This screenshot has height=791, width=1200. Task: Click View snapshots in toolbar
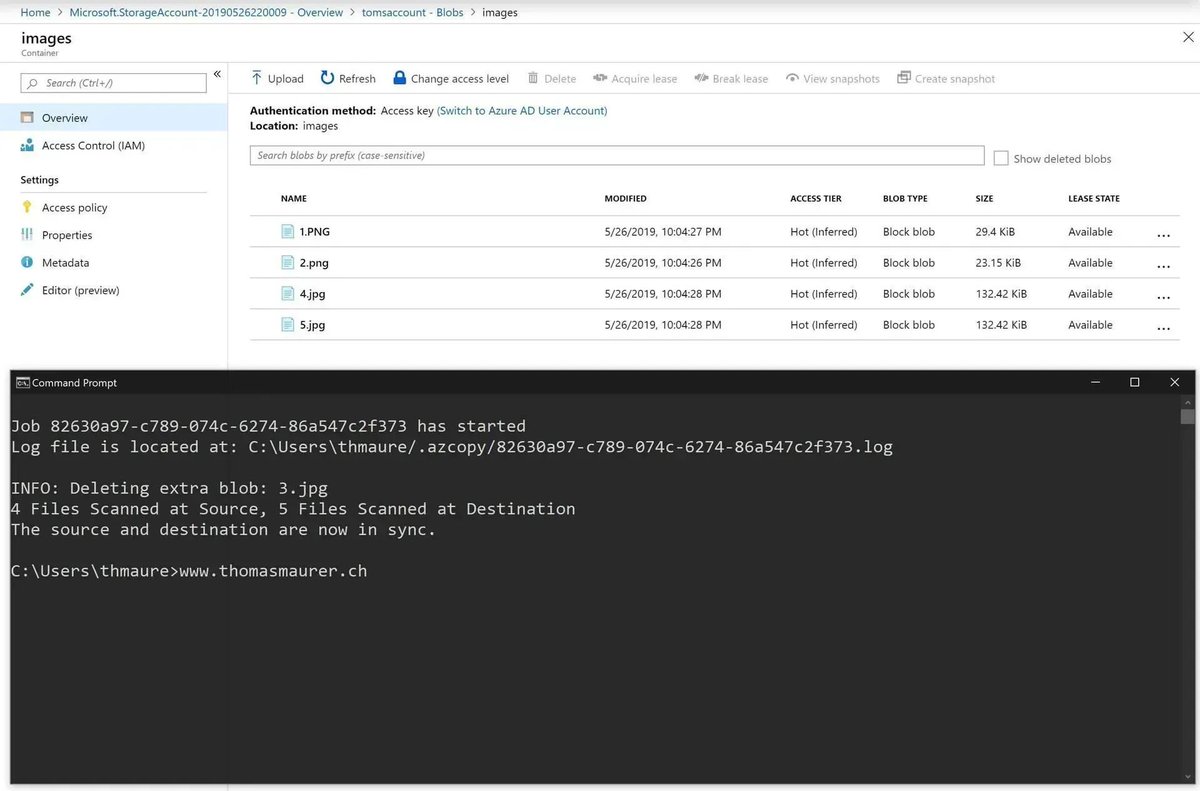click(833, 78)
